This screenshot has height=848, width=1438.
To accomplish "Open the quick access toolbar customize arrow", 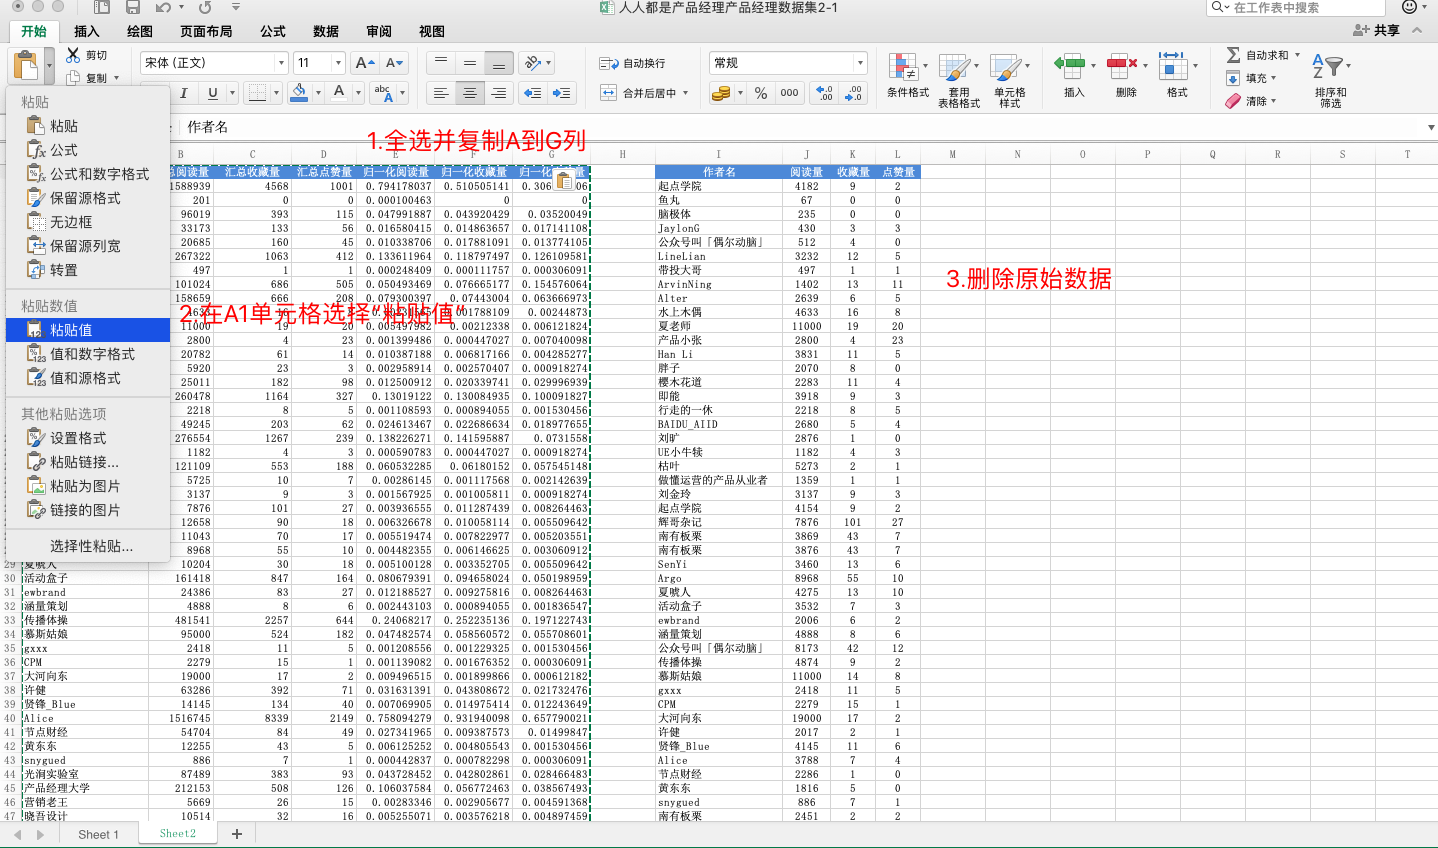I will tap(234, 8).
